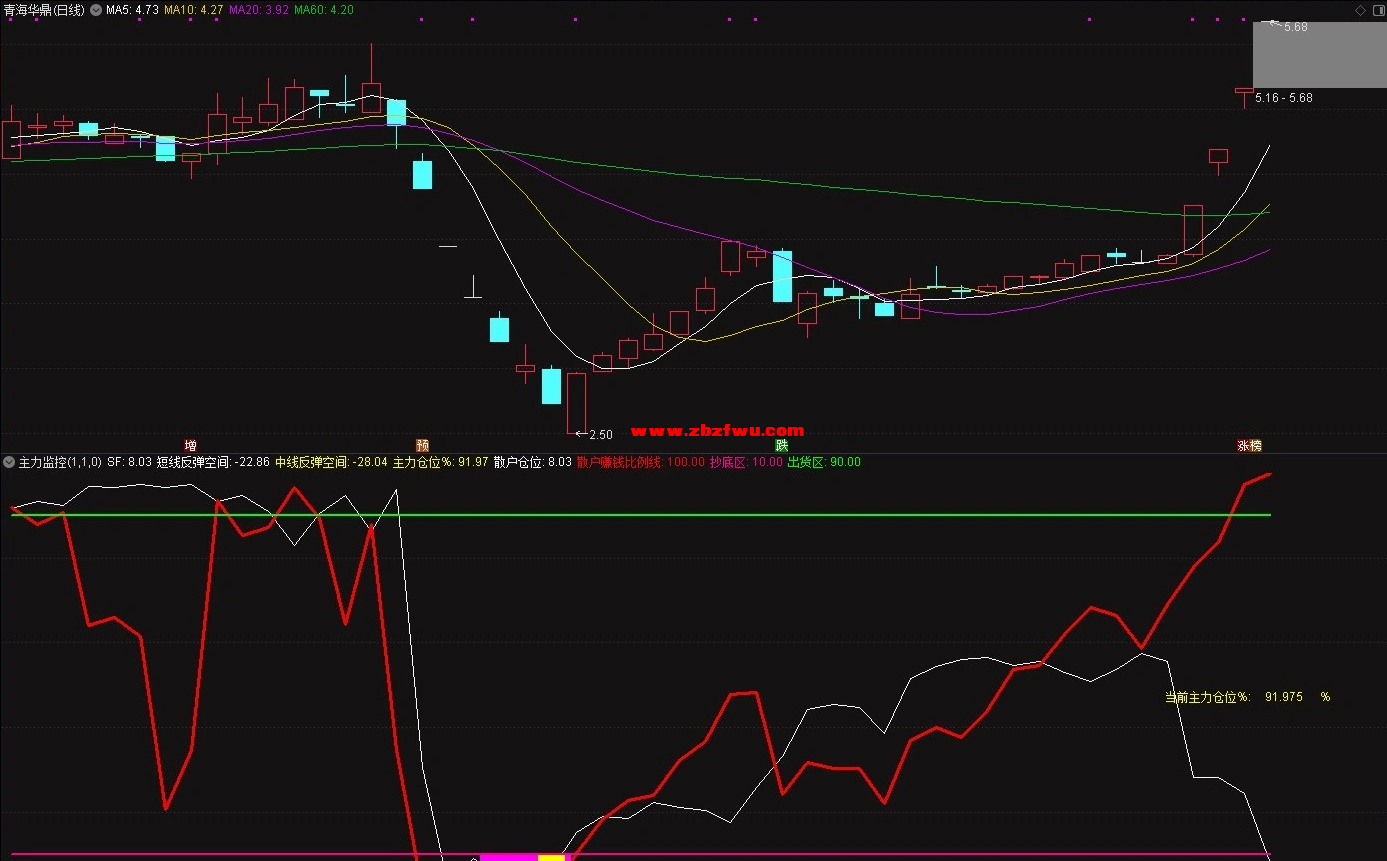This screenshot has width=1387, height=861.
Task: Click the 5.68 high price label
Action: (1296, 27)
